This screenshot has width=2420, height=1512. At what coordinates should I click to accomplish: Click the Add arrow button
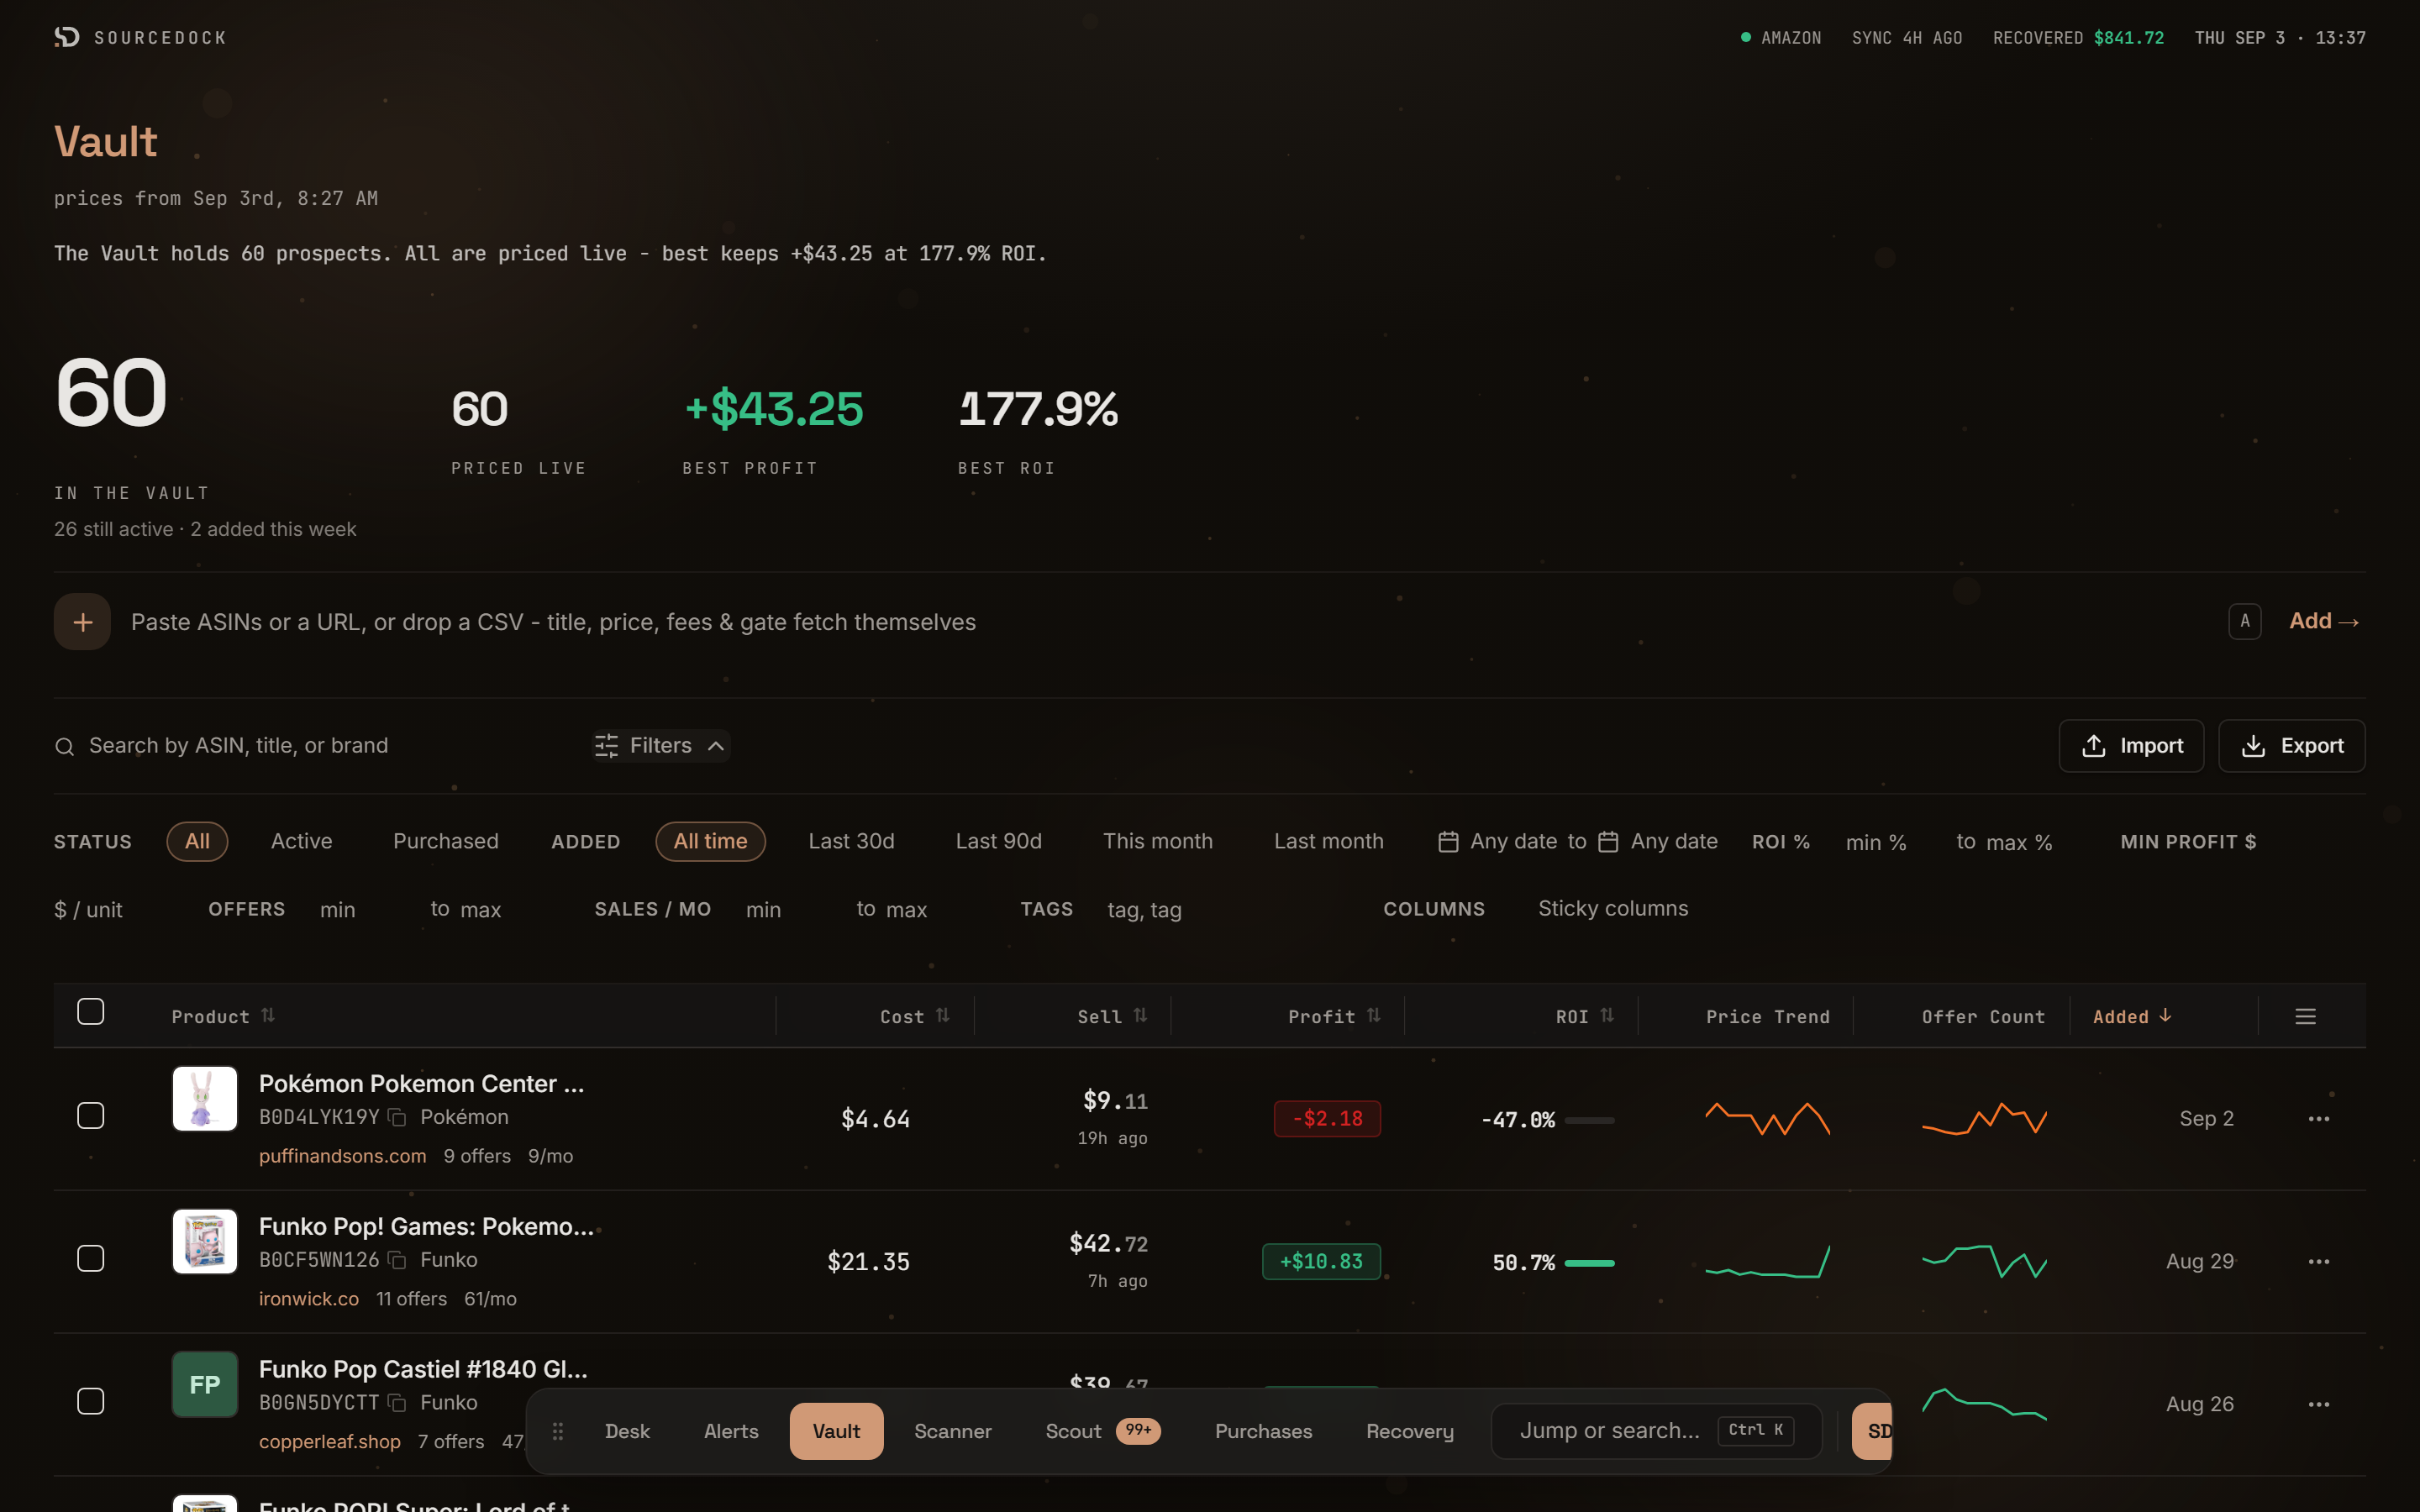pos(2324,621)
